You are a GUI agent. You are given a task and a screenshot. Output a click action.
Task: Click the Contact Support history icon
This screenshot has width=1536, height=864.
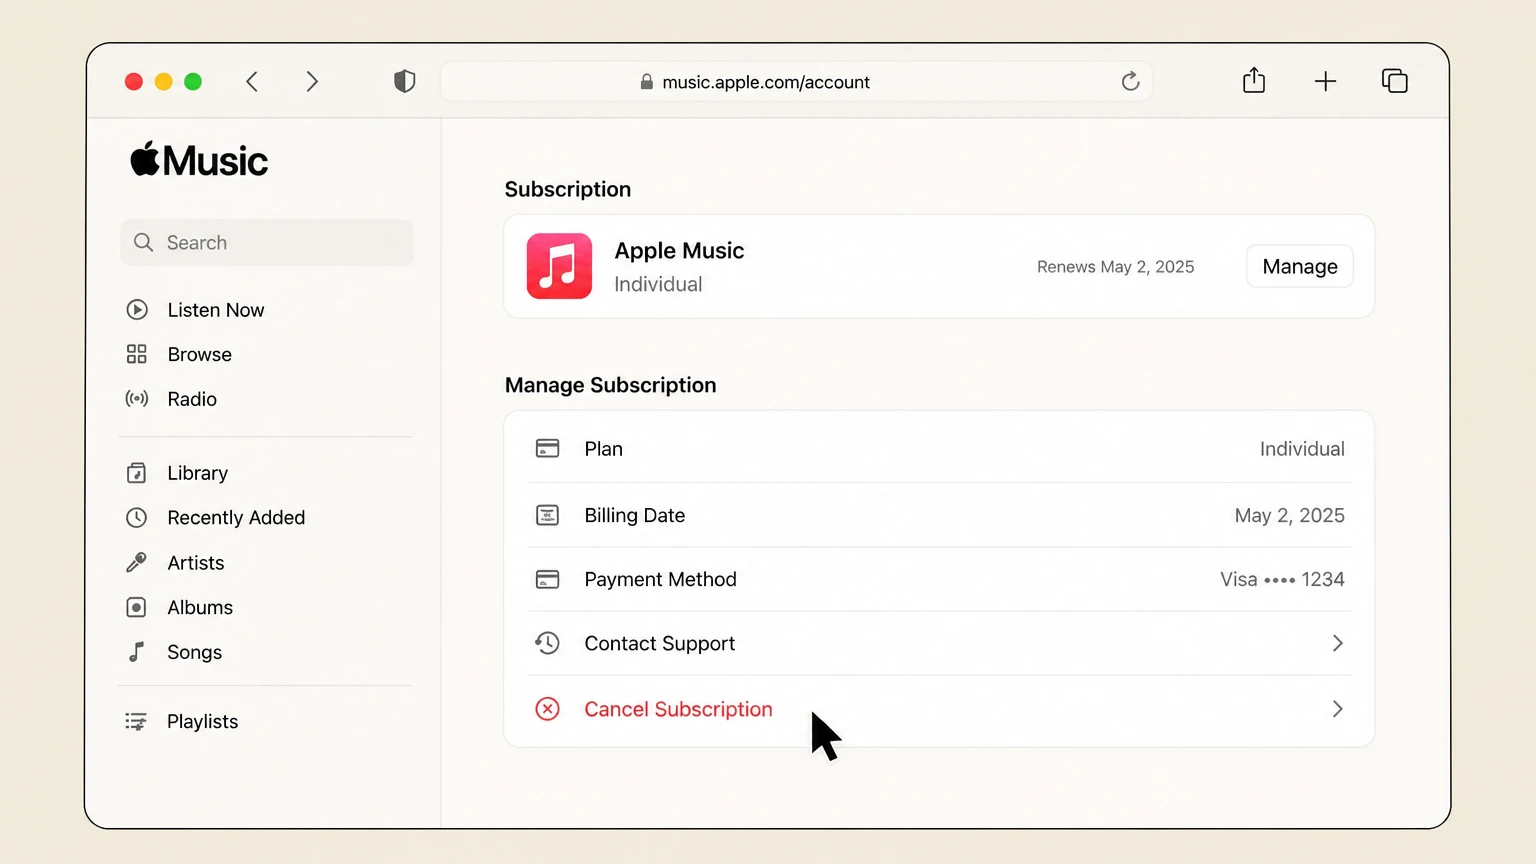click(x=547, y=643)
